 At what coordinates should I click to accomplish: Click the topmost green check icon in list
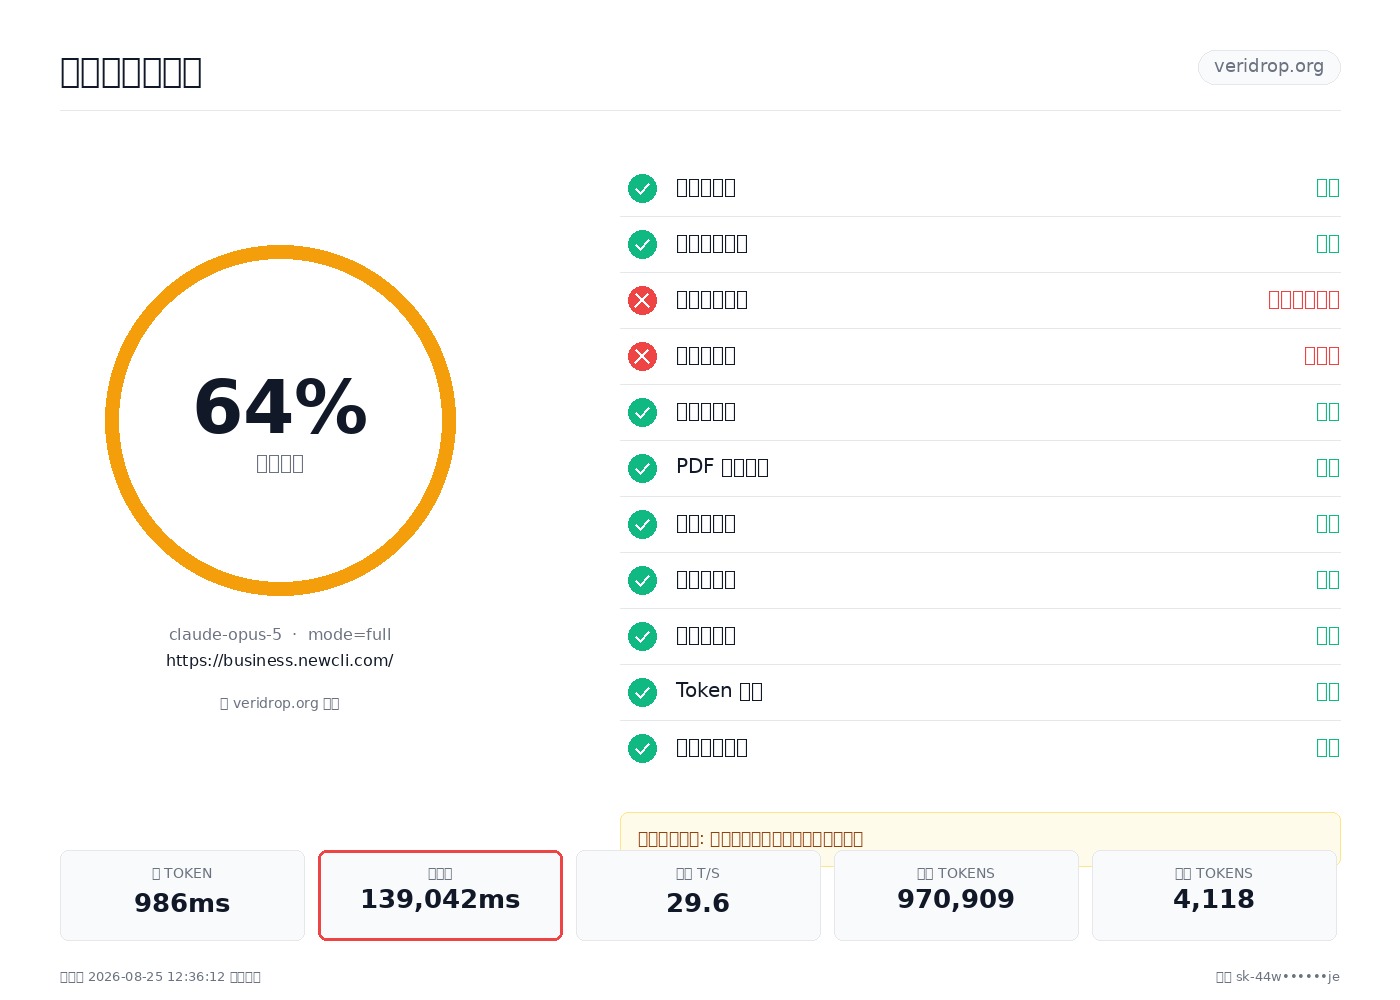[x=642, y=188]
